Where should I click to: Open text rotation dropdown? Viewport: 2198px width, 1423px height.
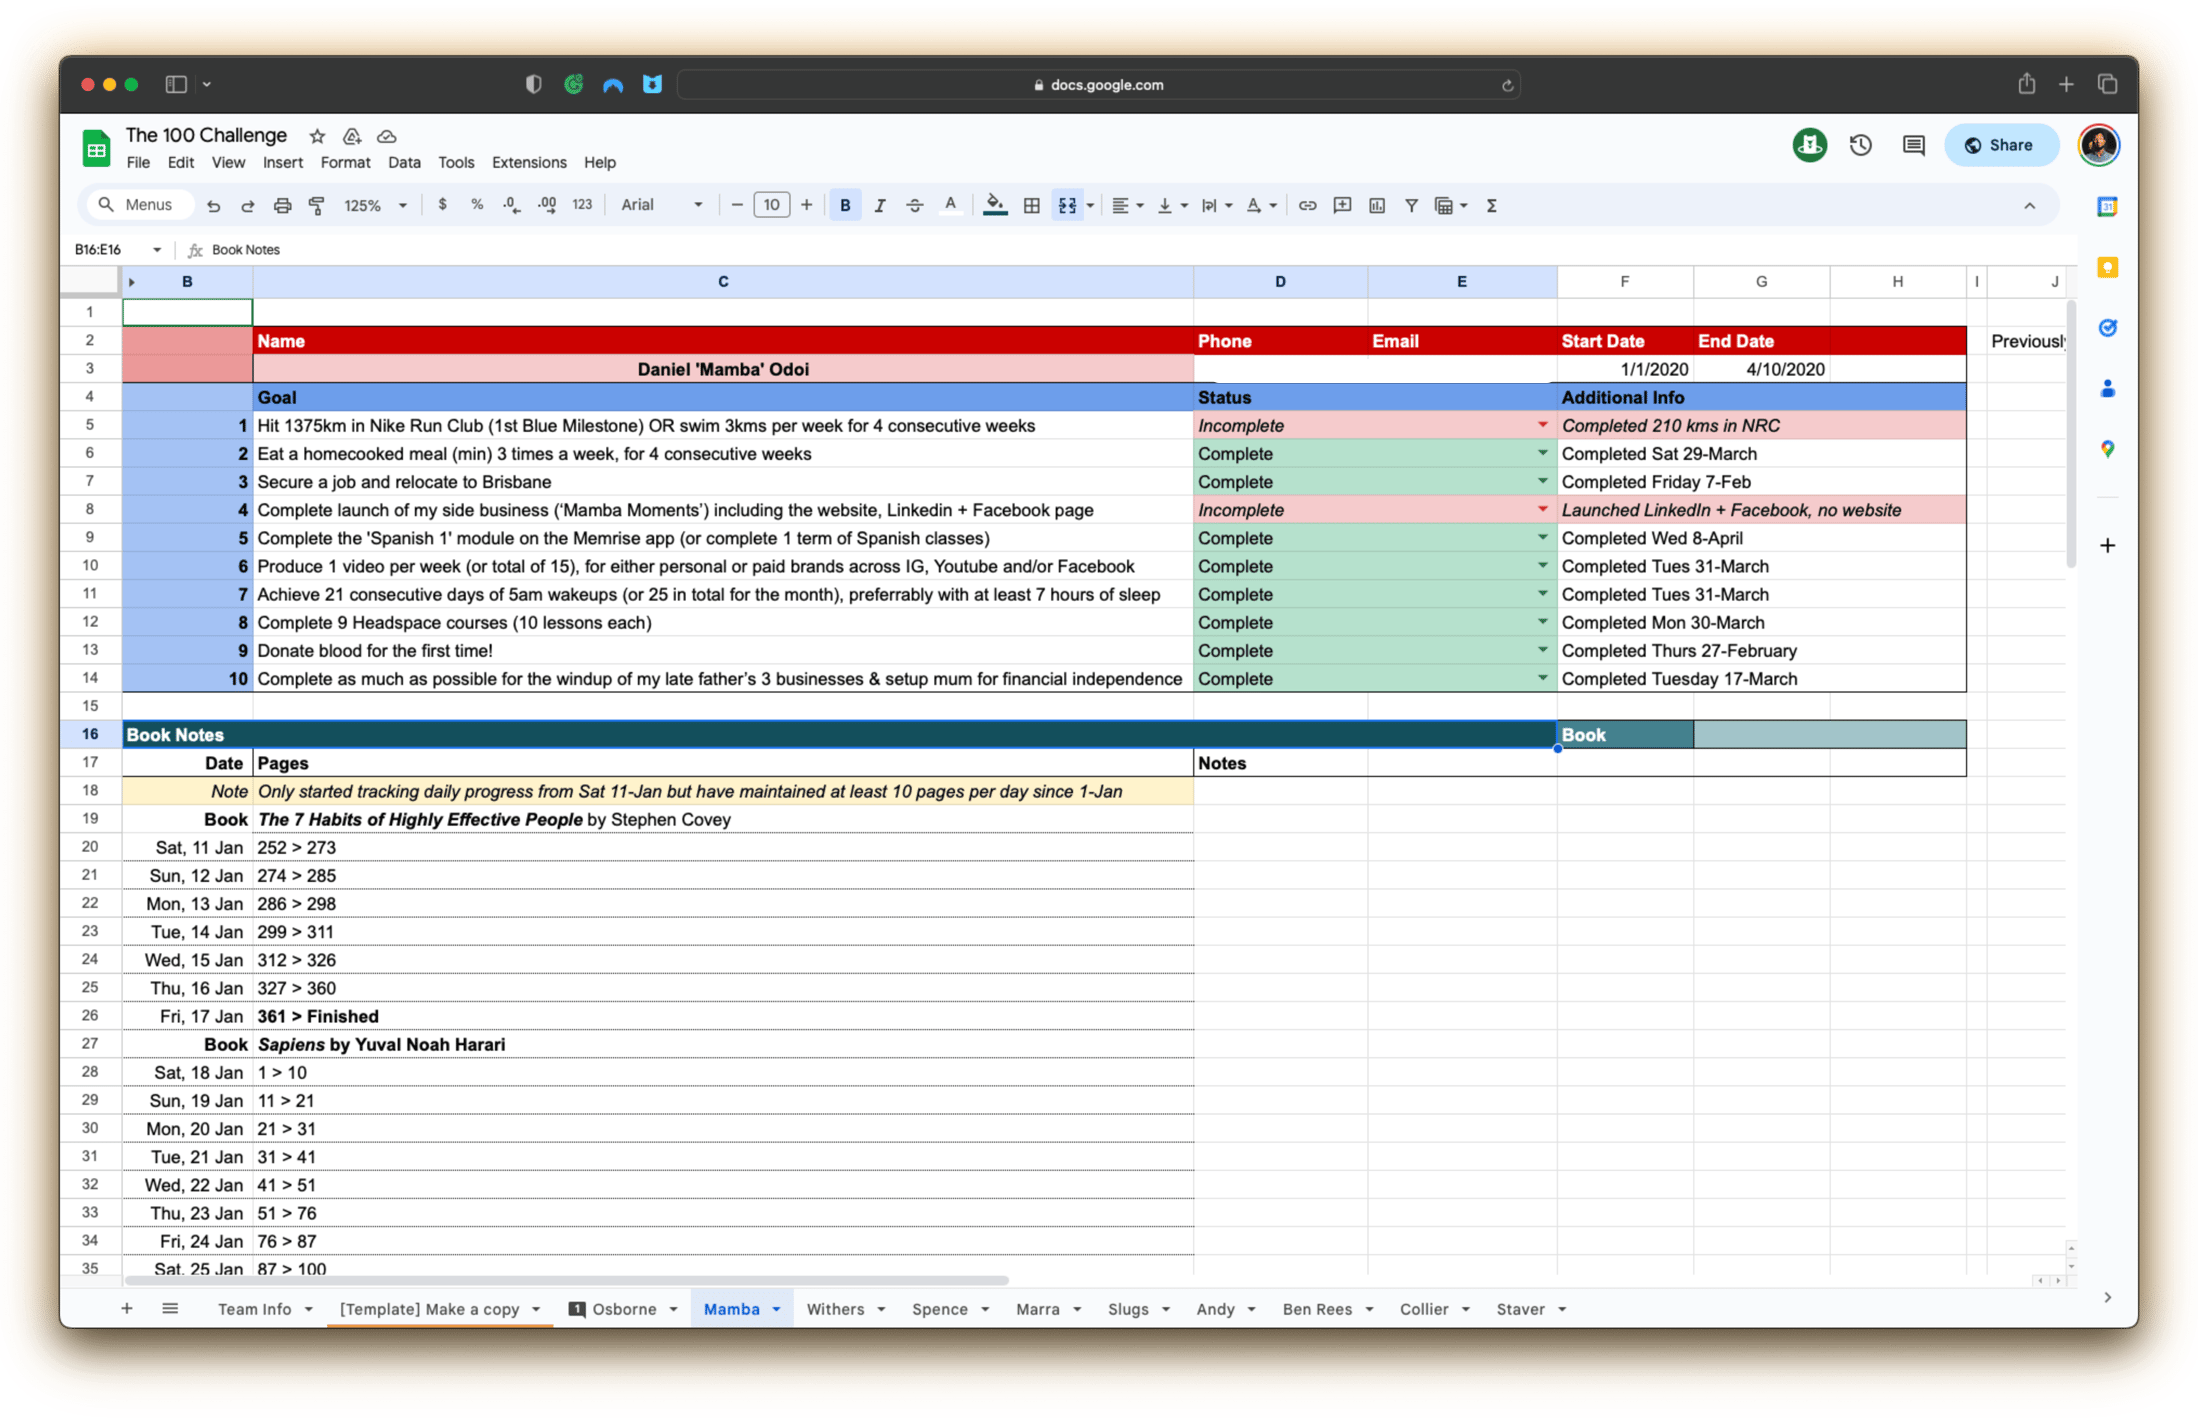click(1261, 205)
